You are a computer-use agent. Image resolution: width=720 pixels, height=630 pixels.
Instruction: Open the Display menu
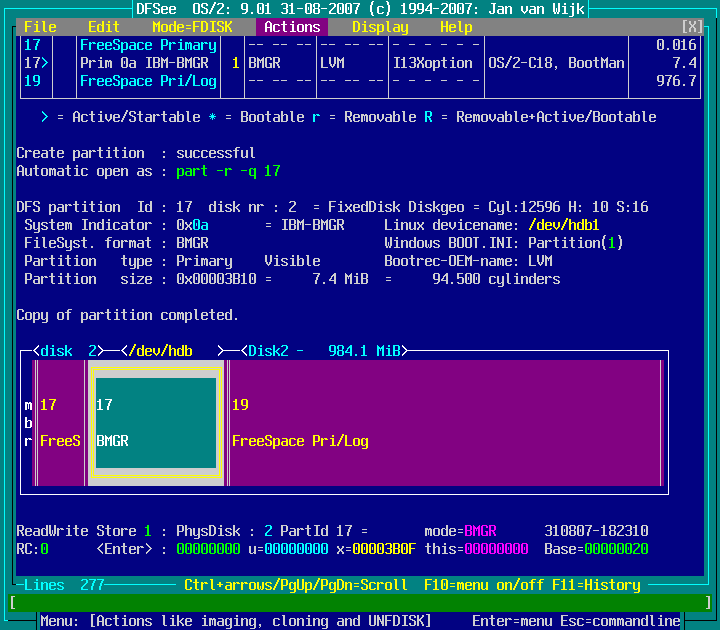[380, 27]
